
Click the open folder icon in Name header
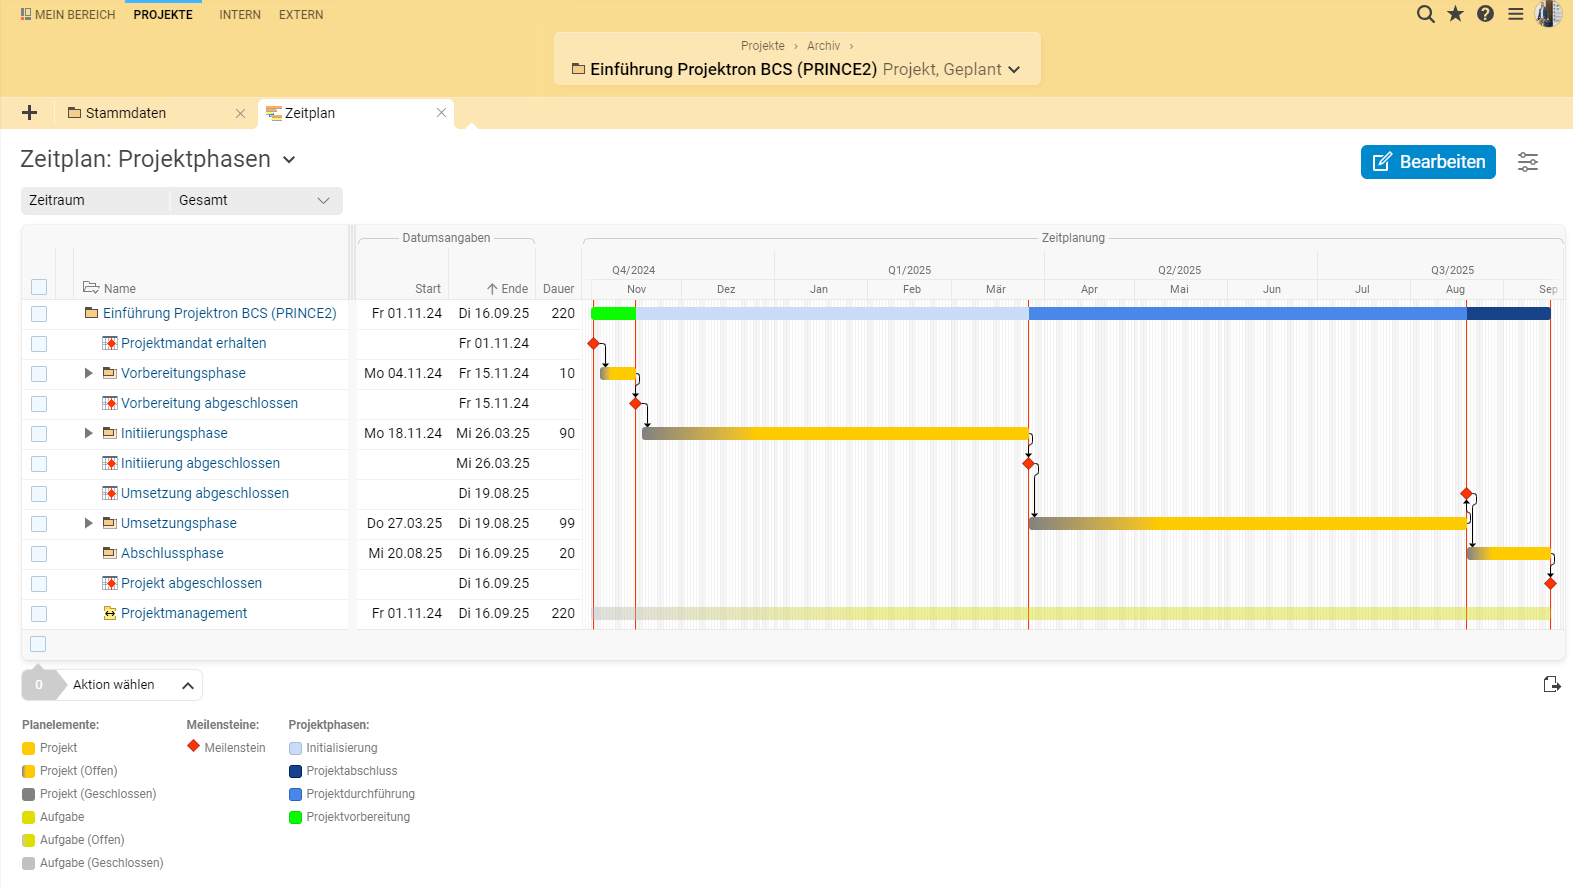pyautogui.click(x=91, y=288)
